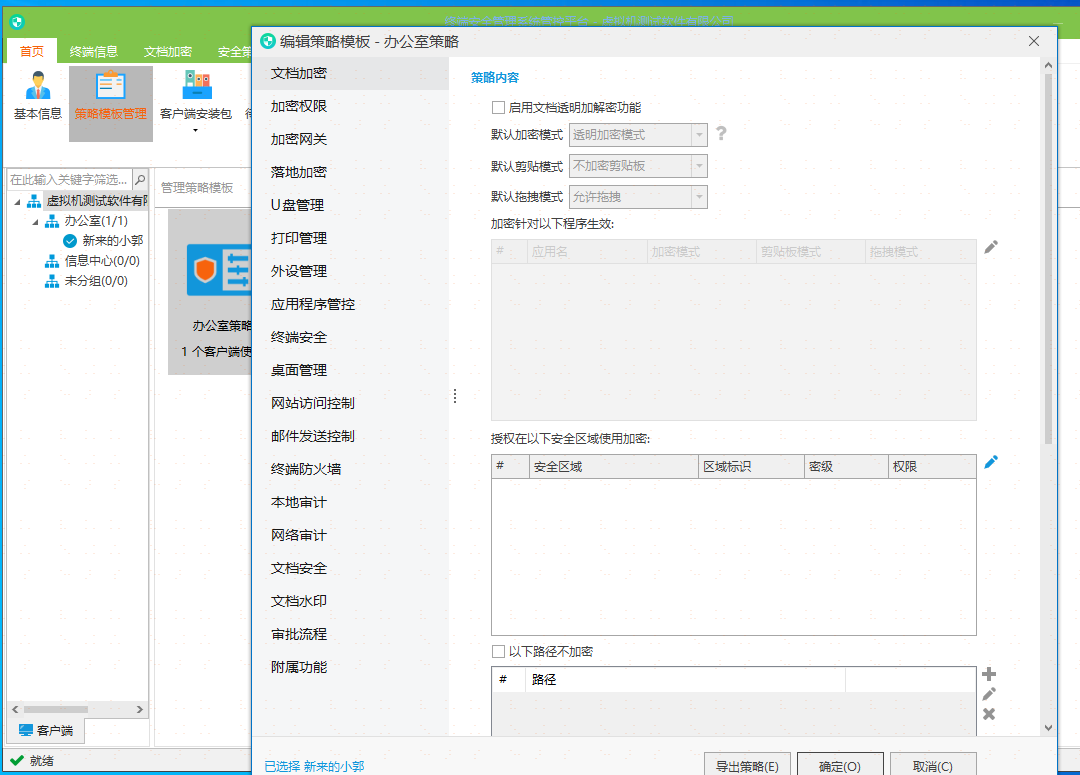Select 审批流程 policy category
The height and width of the screenshot is (775, 1080).
(351, 634)
